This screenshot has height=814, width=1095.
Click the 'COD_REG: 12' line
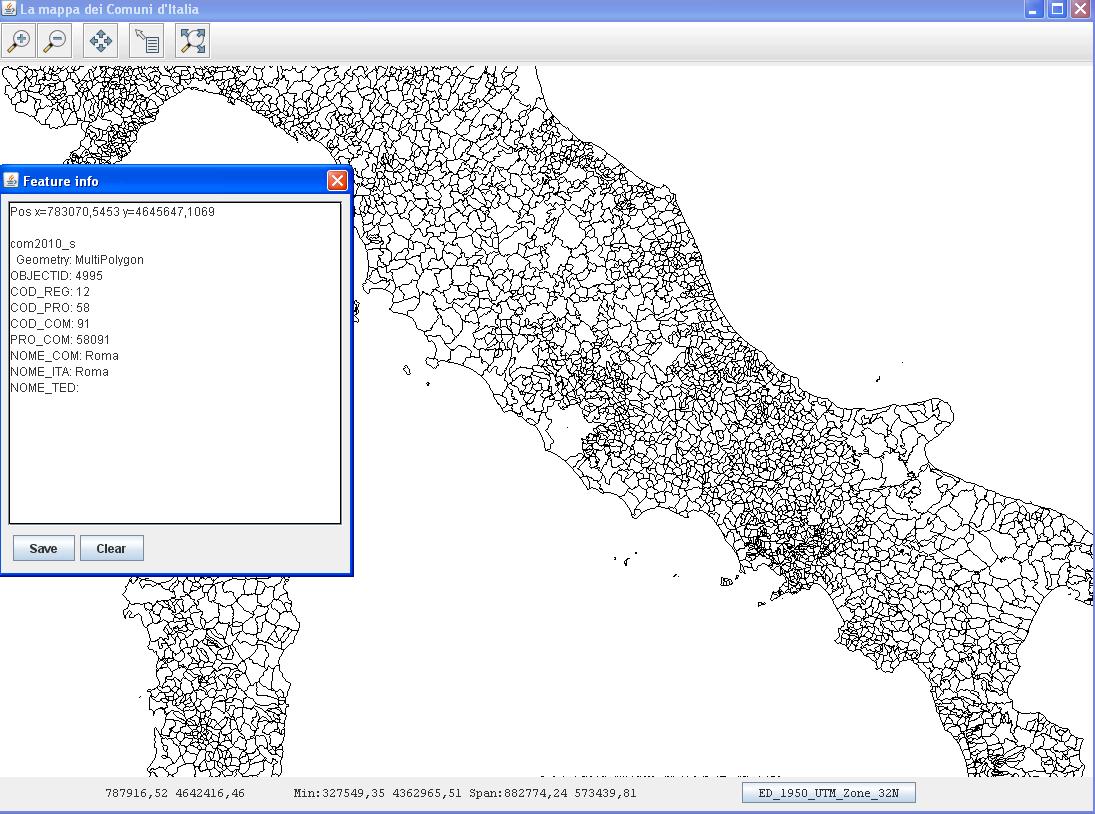50,292
